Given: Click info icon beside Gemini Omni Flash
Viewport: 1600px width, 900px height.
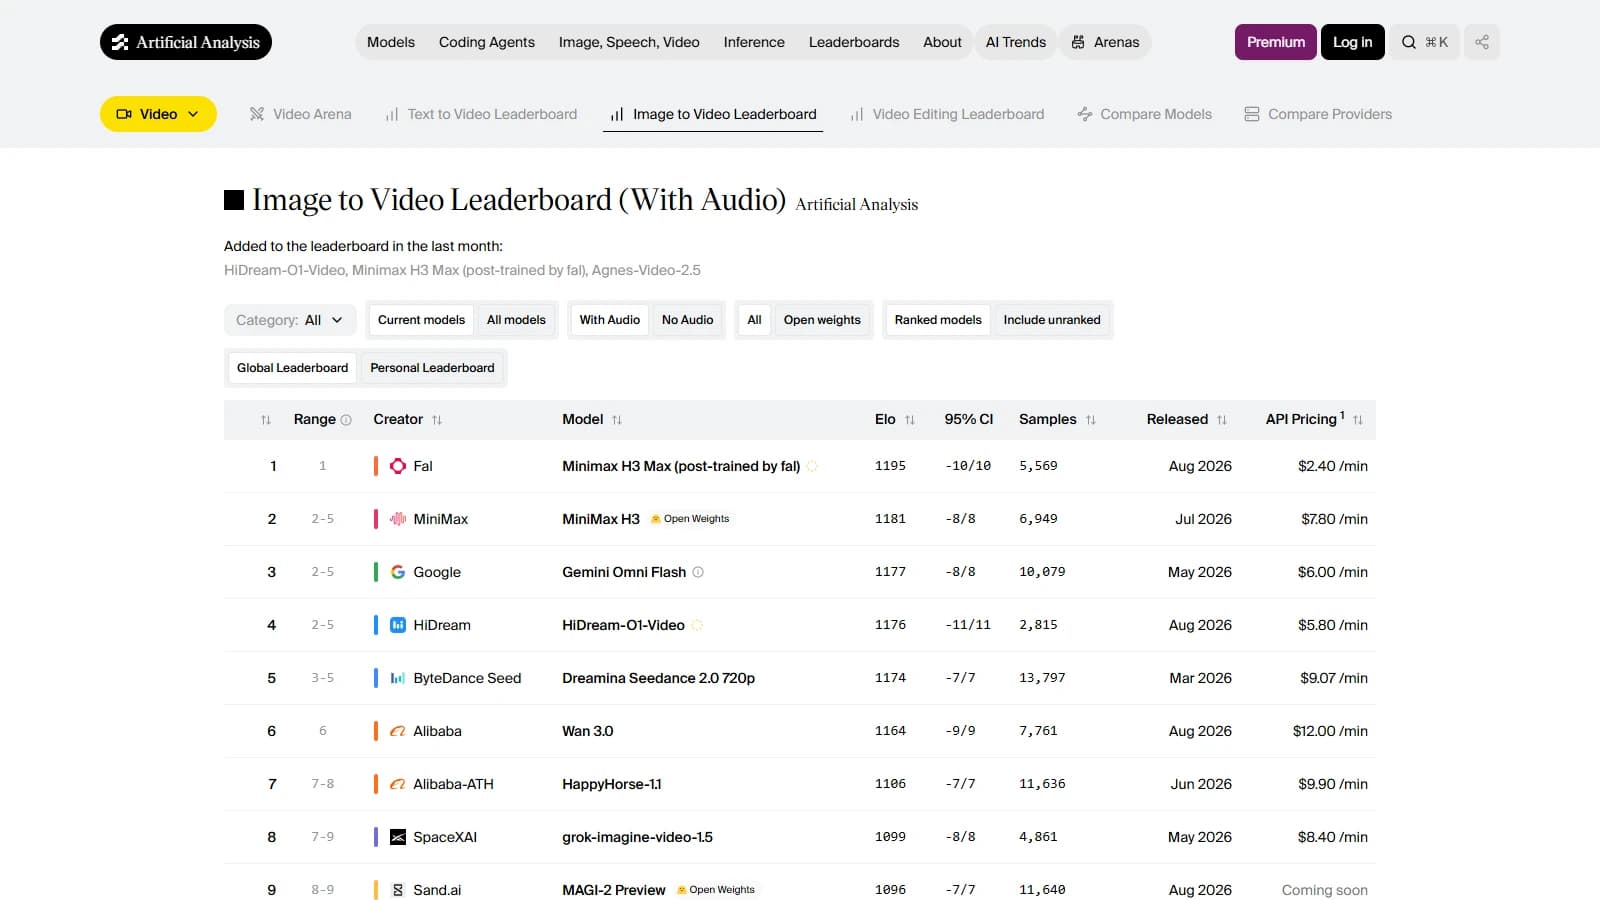Looking at the screenshot, I should click(698, 572).
